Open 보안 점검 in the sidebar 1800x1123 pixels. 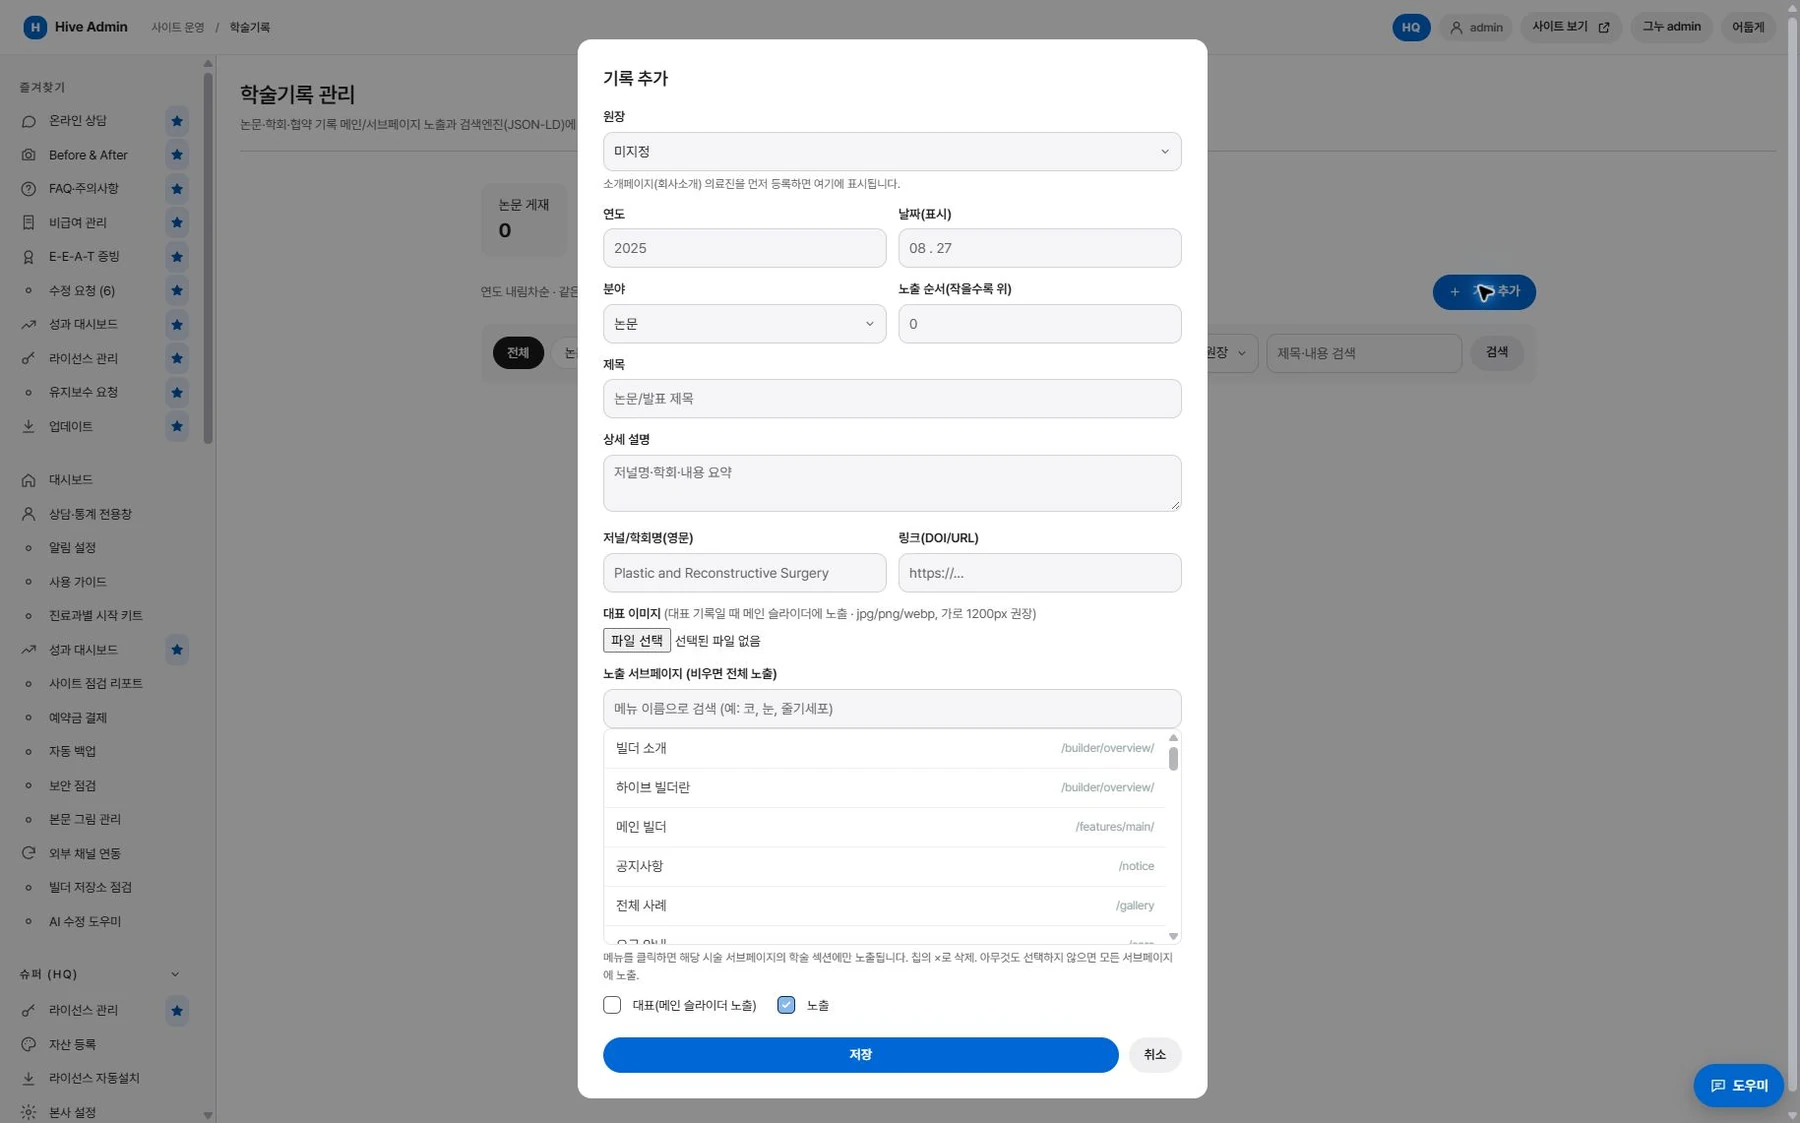[72, 786]
